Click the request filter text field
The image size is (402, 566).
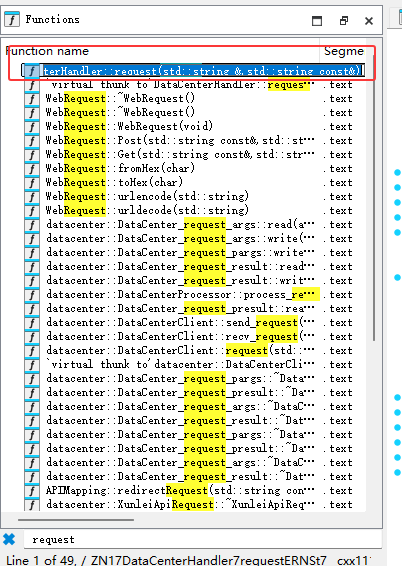tap(202, 540)
